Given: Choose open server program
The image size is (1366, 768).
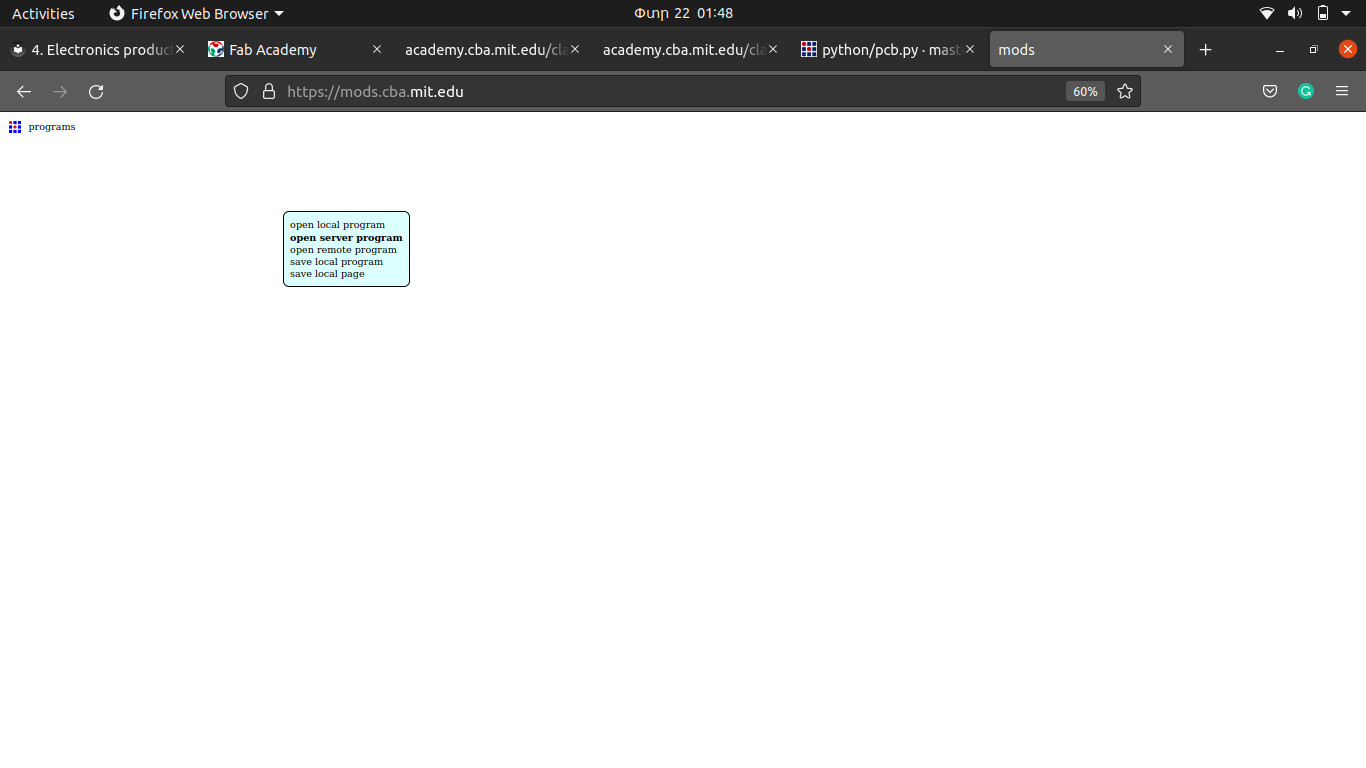Looking at the screenshot, I should 346,237.
